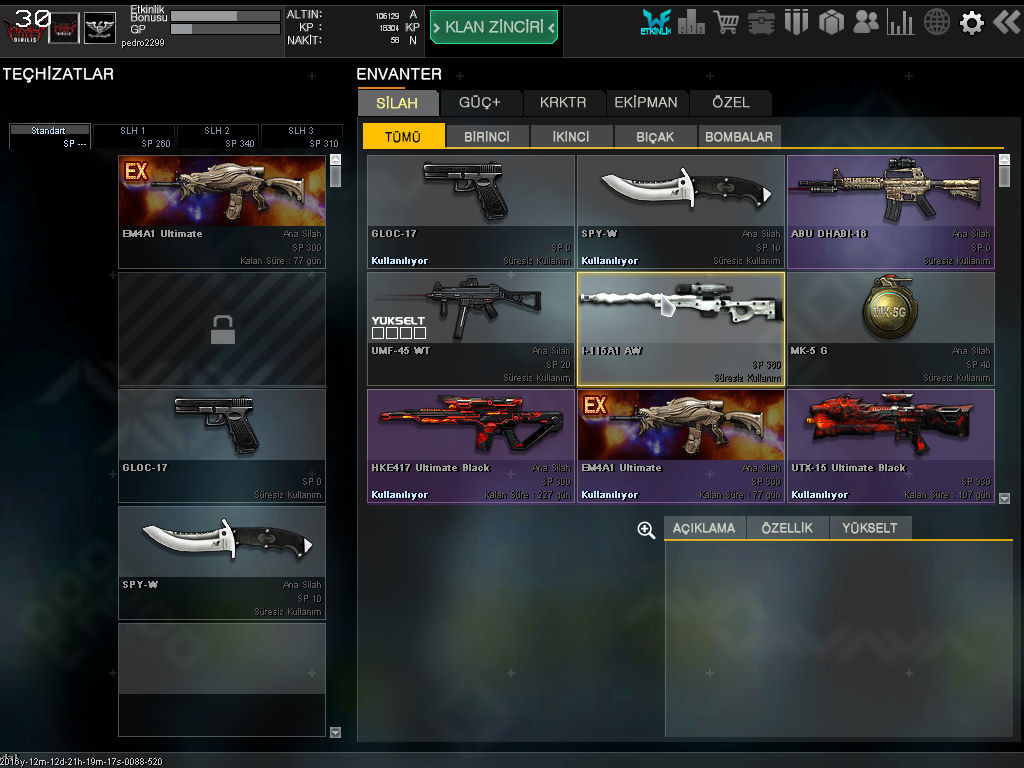
Task: Open the statistics bar chart icon
Action: 901,23
